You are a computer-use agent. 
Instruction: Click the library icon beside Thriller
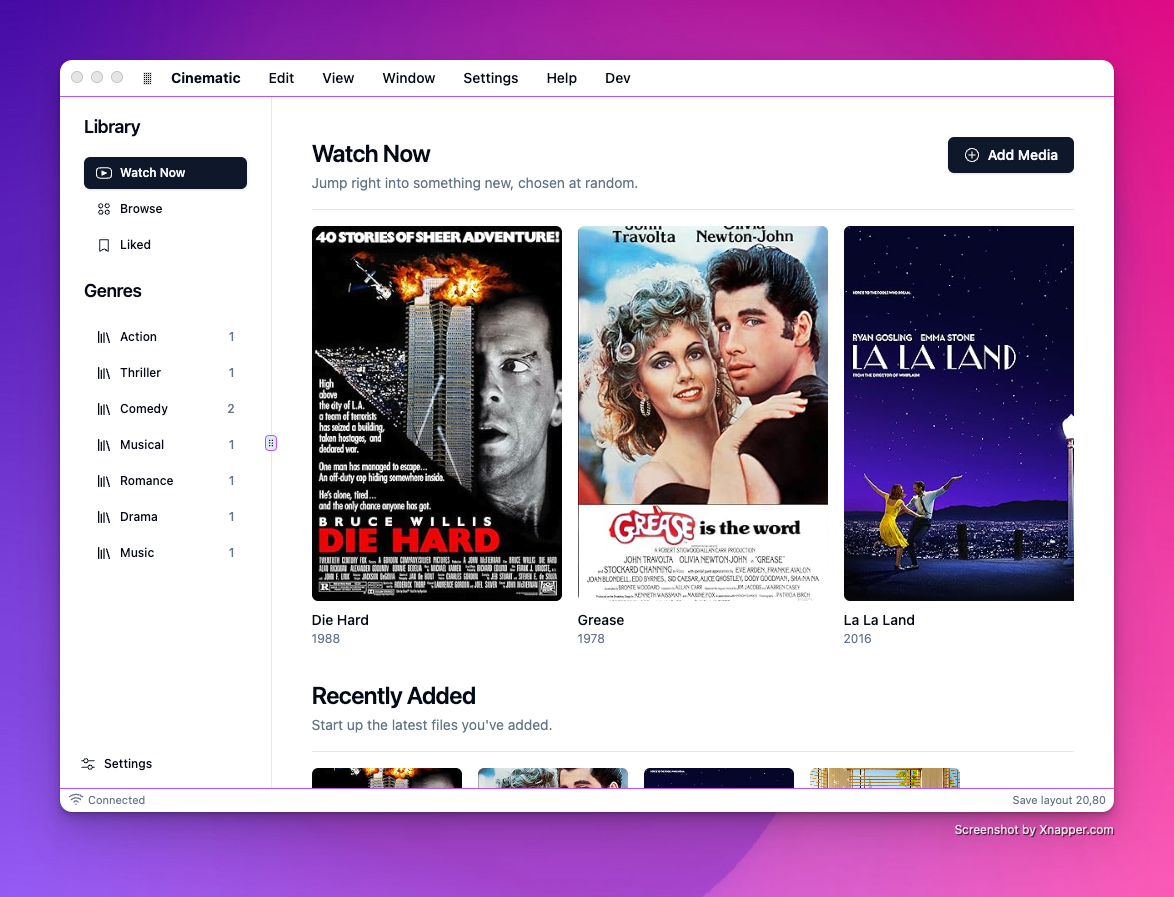[104, 373]
